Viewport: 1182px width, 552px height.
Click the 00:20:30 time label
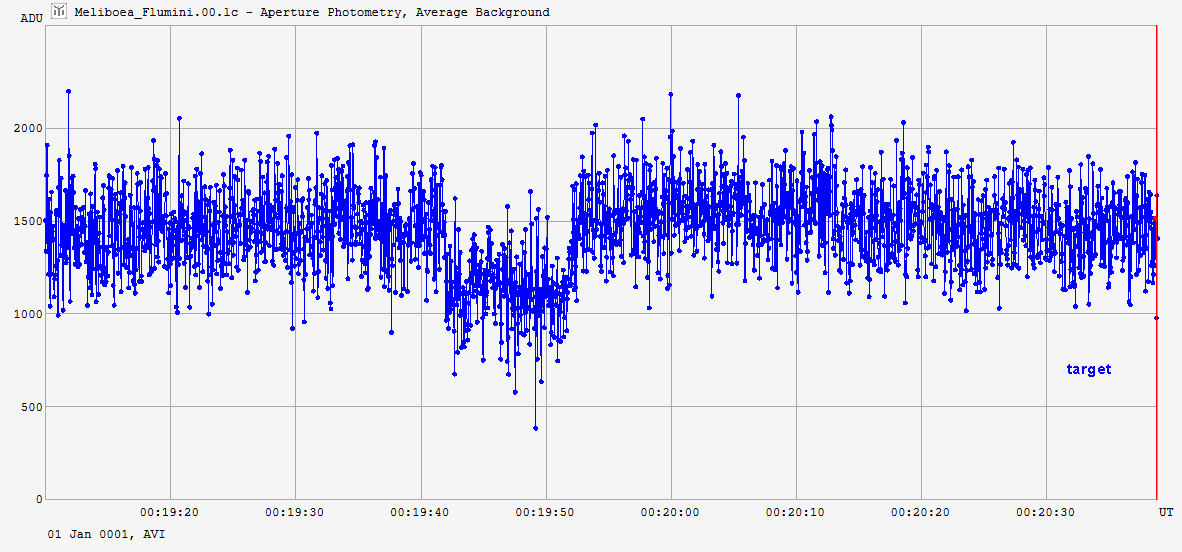1046,512
